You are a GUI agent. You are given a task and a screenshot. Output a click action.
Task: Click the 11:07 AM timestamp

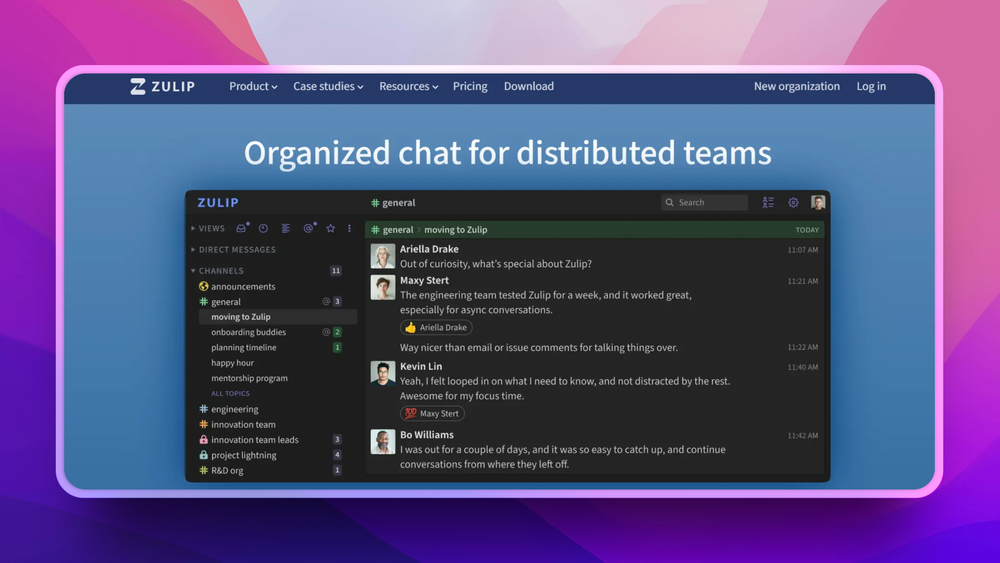(x=802, y=250)
